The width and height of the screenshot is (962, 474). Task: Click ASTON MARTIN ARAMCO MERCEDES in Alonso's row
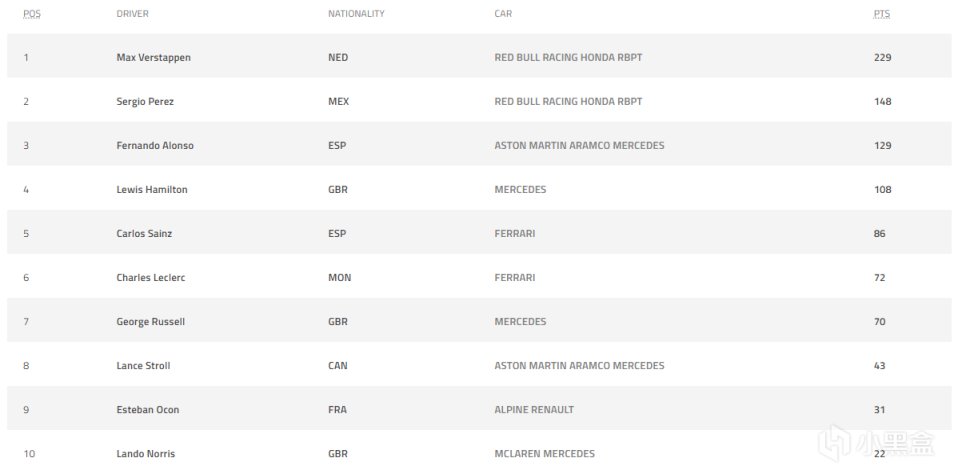click(x=579, y=145)
